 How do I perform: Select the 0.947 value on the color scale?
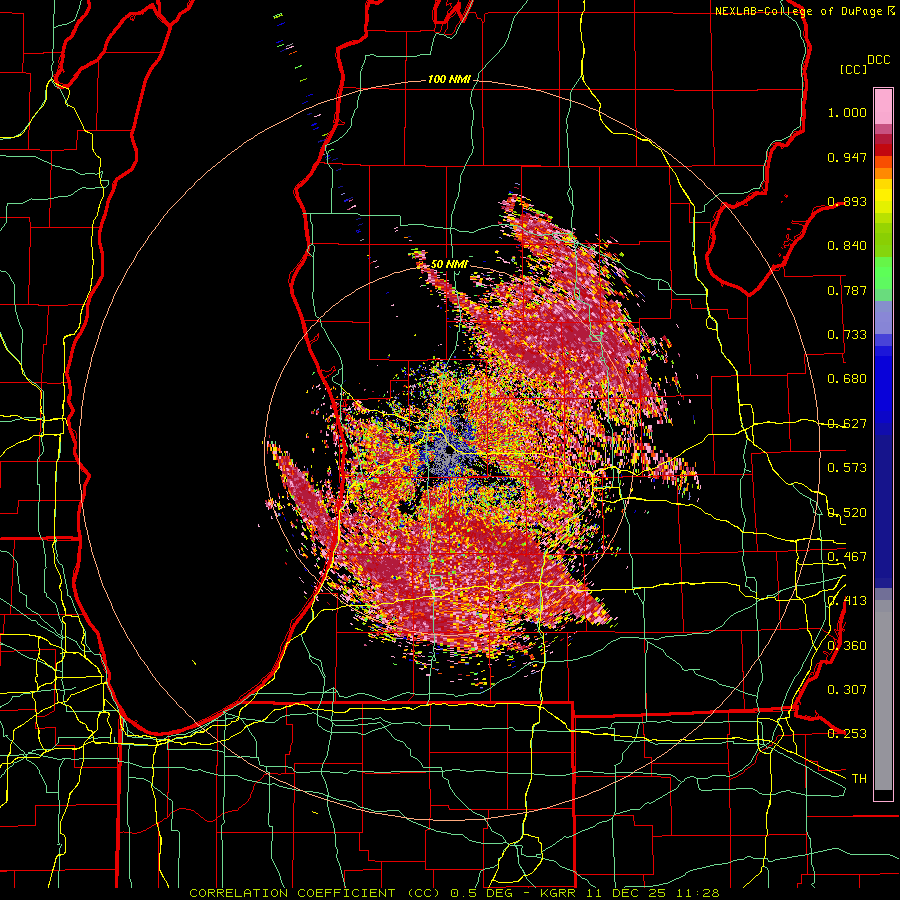847,157
